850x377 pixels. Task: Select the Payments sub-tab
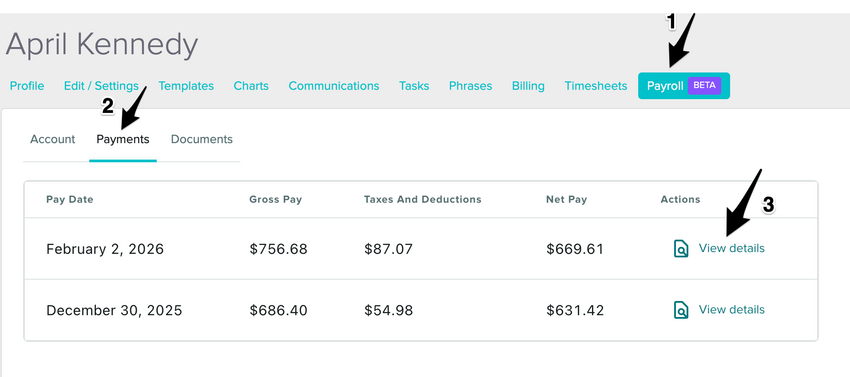pos(123,139)
